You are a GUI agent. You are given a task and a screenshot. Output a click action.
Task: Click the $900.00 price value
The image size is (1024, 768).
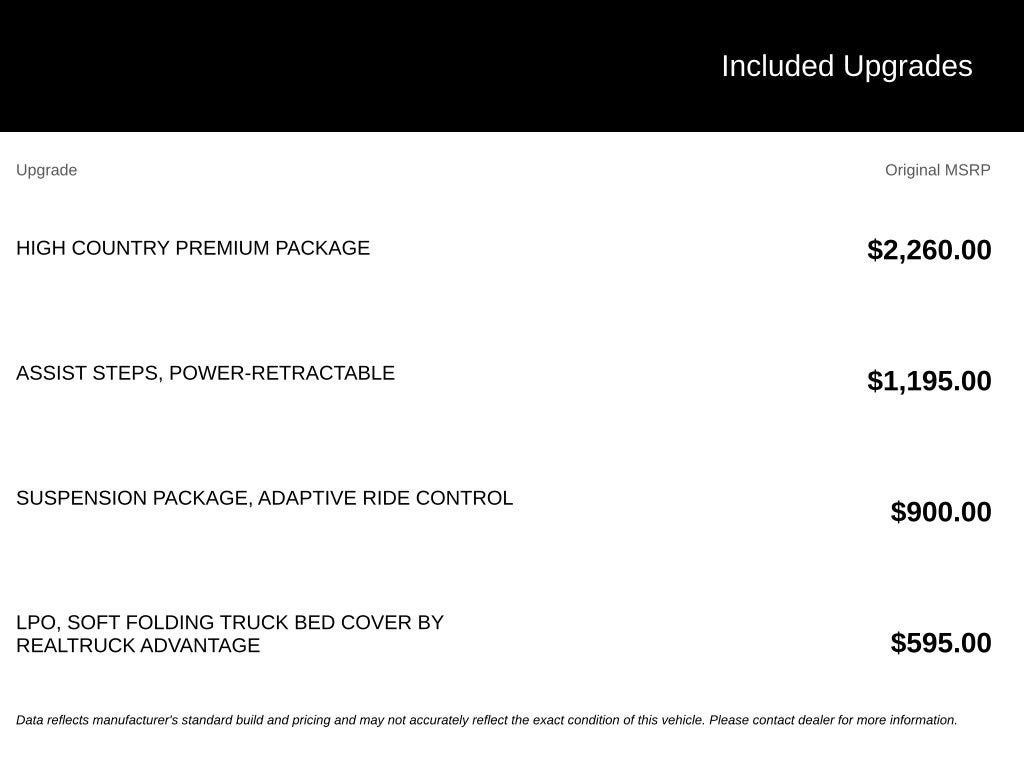point(940,512)
